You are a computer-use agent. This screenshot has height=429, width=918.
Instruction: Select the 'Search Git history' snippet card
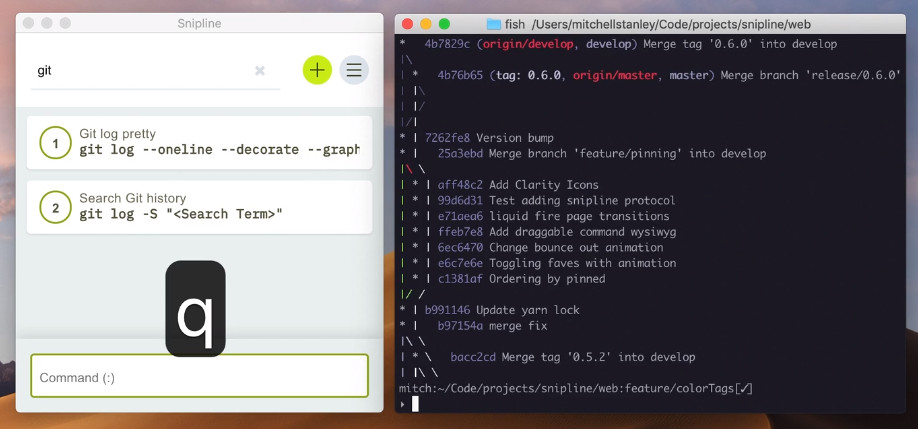pos(200,207)
